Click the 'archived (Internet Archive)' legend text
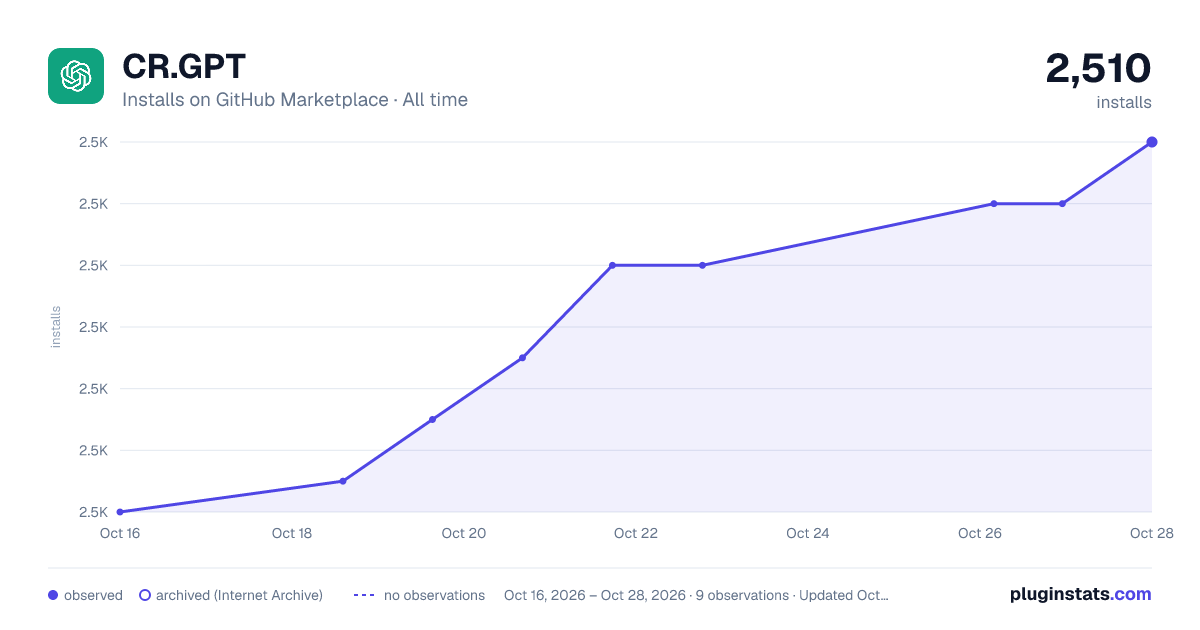Viewport: 1200px width, 630px height. 239,595
